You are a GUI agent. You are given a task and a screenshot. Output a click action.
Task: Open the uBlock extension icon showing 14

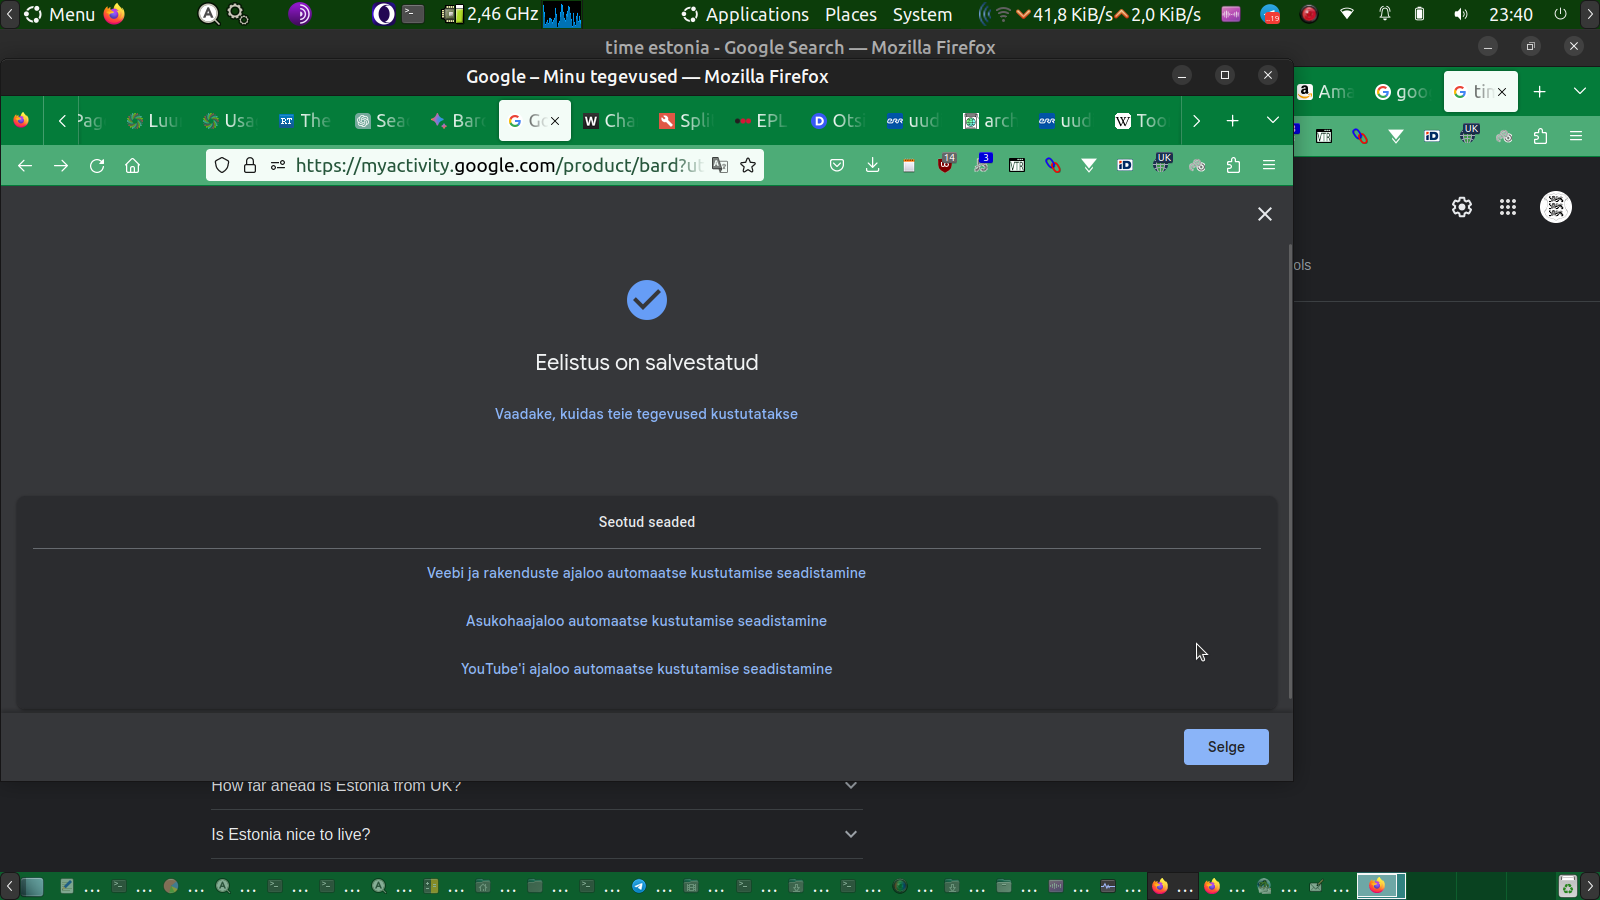pyautogui.click(x=945, y=164)
